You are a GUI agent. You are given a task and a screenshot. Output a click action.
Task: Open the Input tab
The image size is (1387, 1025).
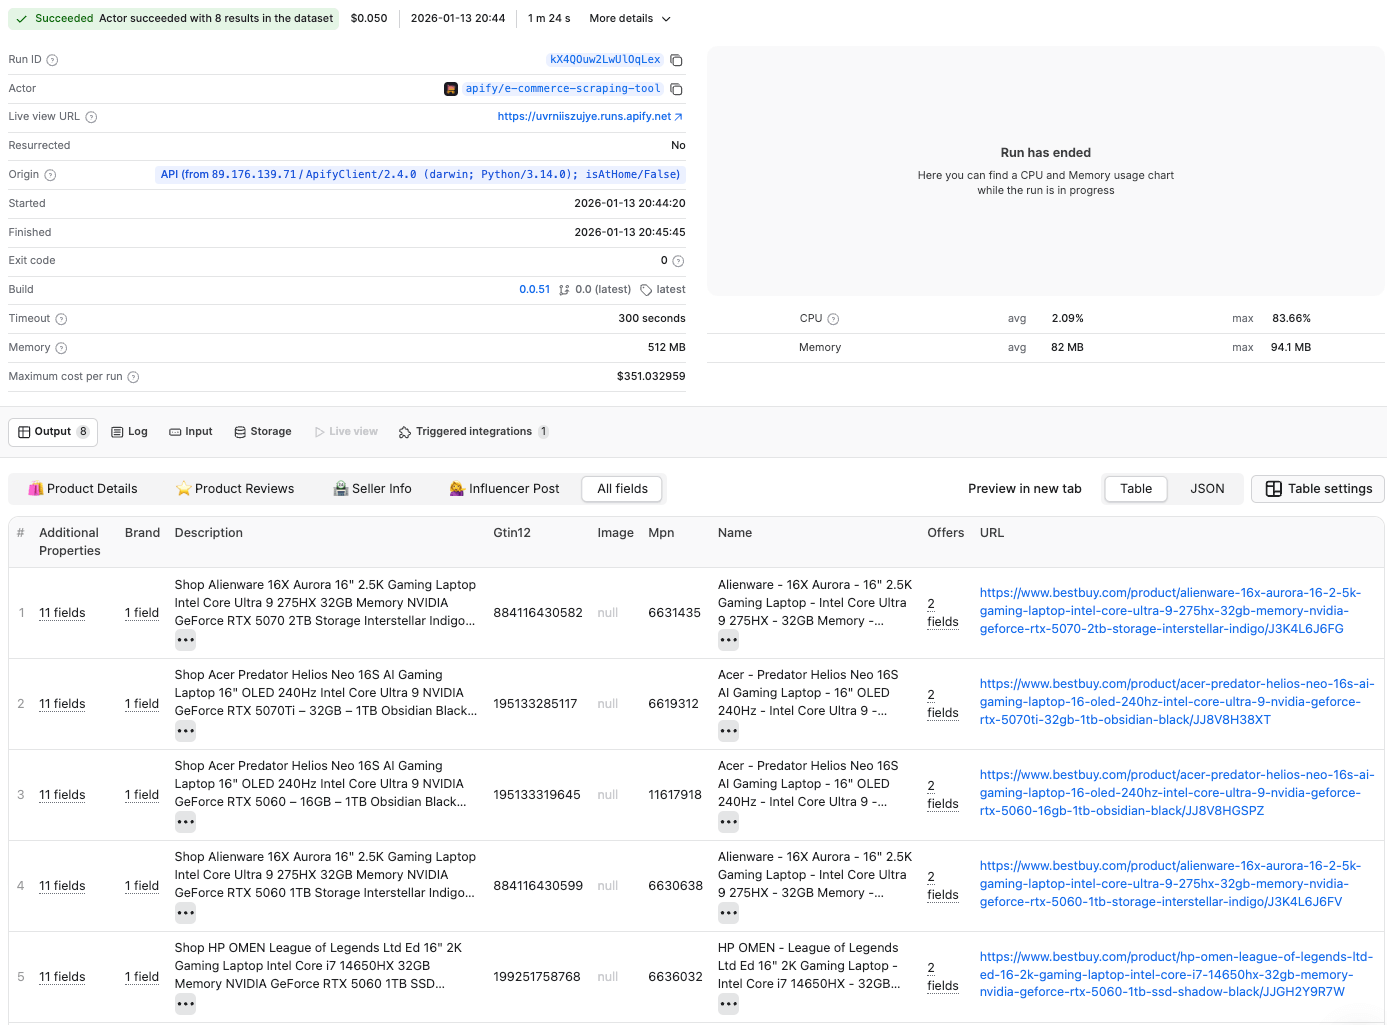tap(191, 432)
